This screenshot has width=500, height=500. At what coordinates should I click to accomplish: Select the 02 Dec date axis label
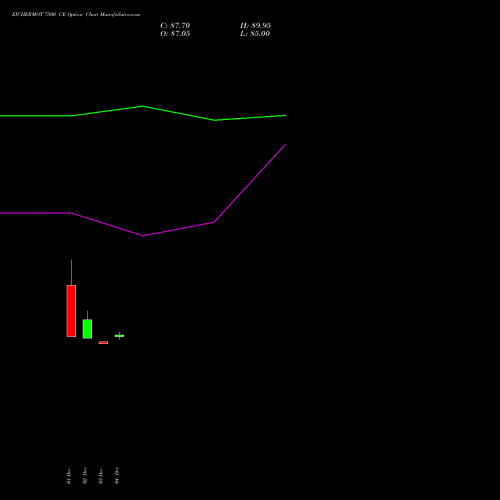tap(85, 475)
